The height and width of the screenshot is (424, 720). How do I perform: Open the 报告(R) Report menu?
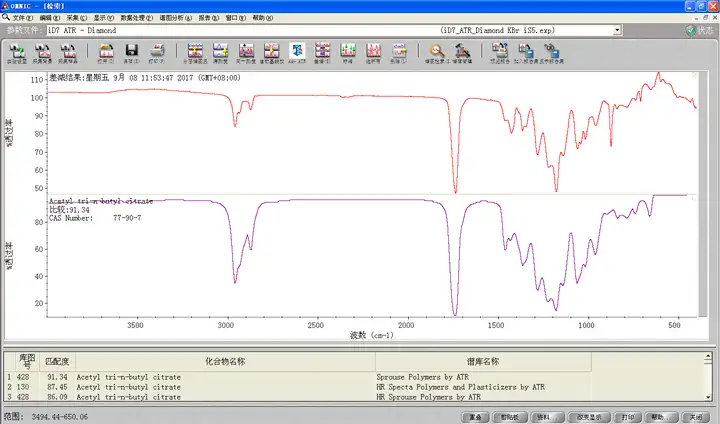click(x=208, y=18)
